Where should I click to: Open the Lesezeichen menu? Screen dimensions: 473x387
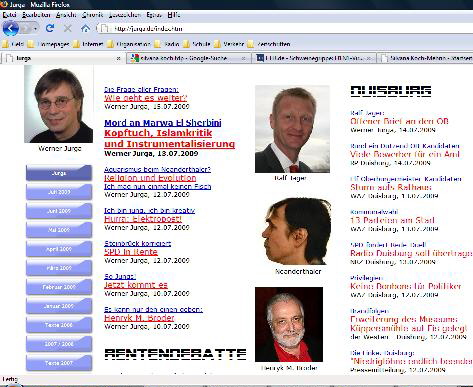coord(125,15)
